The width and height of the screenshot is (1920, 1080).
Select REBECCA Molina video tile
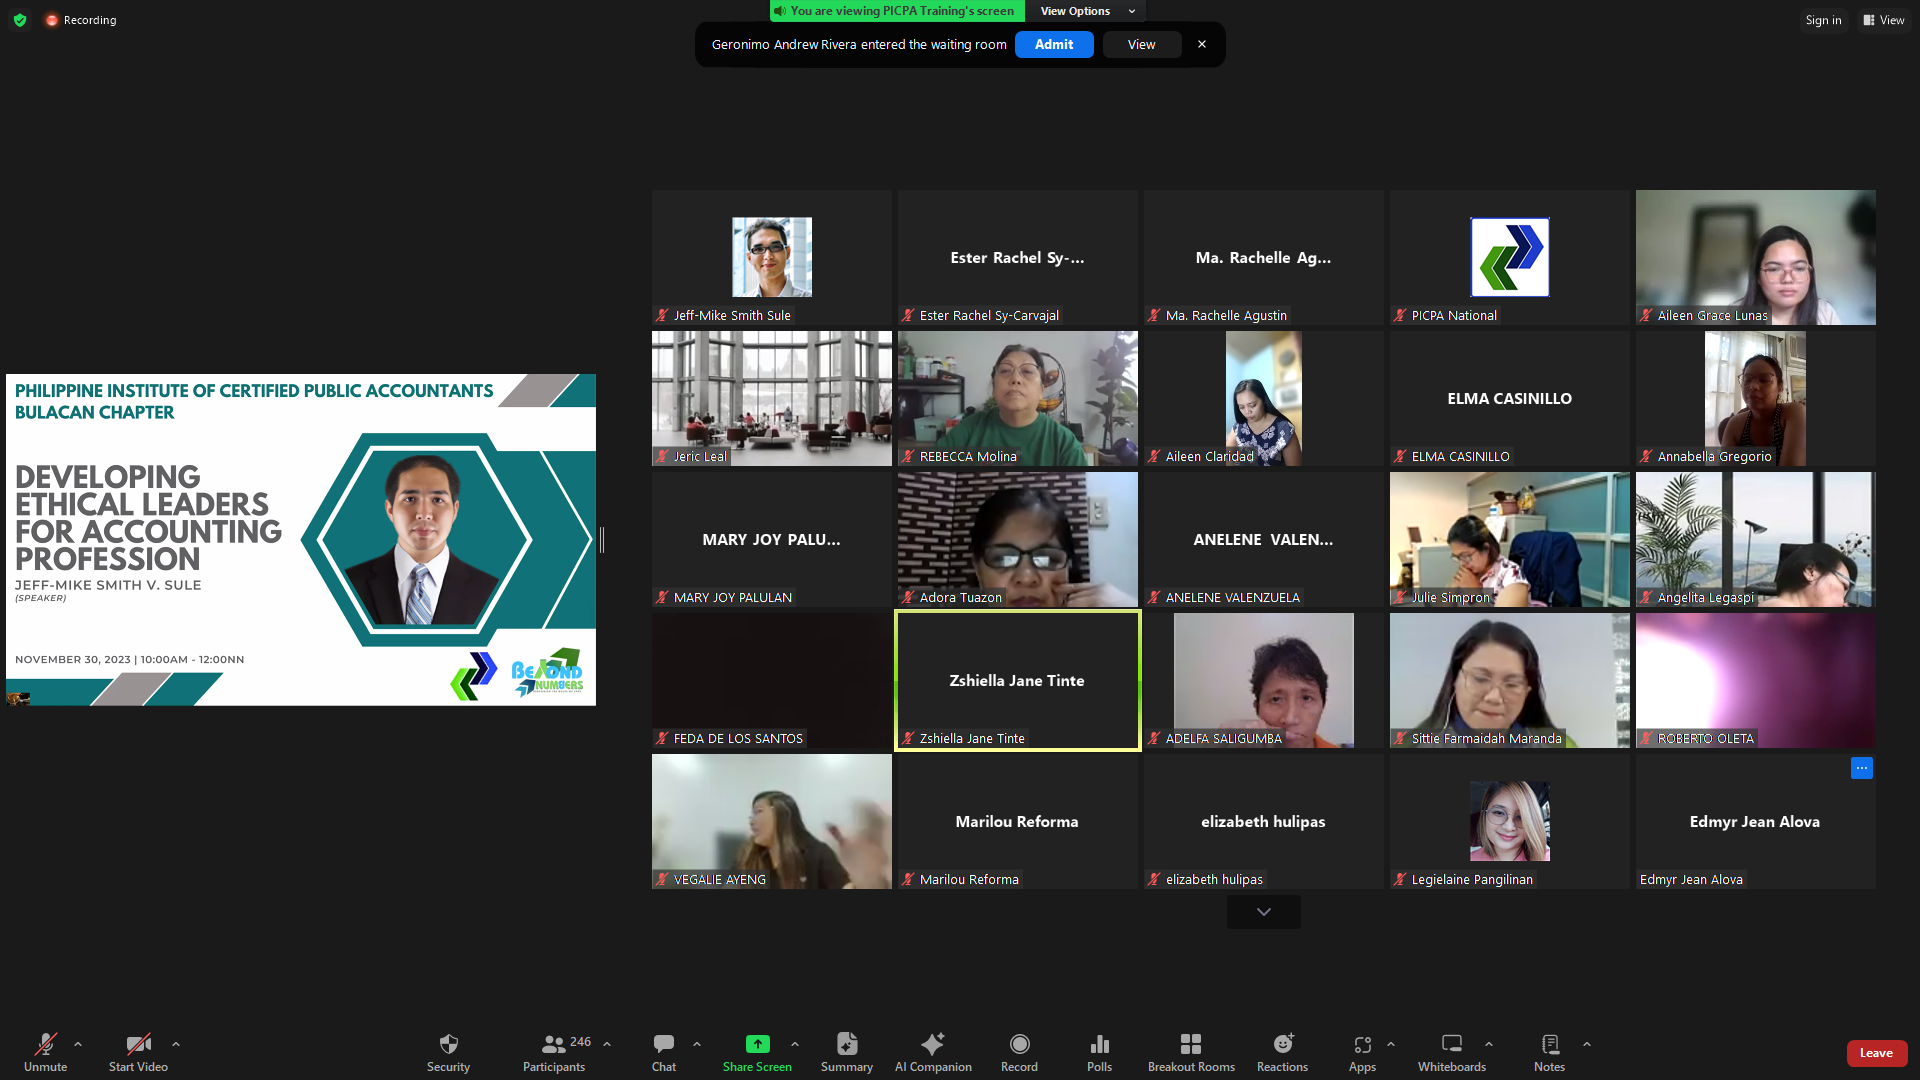(1018, 399)
